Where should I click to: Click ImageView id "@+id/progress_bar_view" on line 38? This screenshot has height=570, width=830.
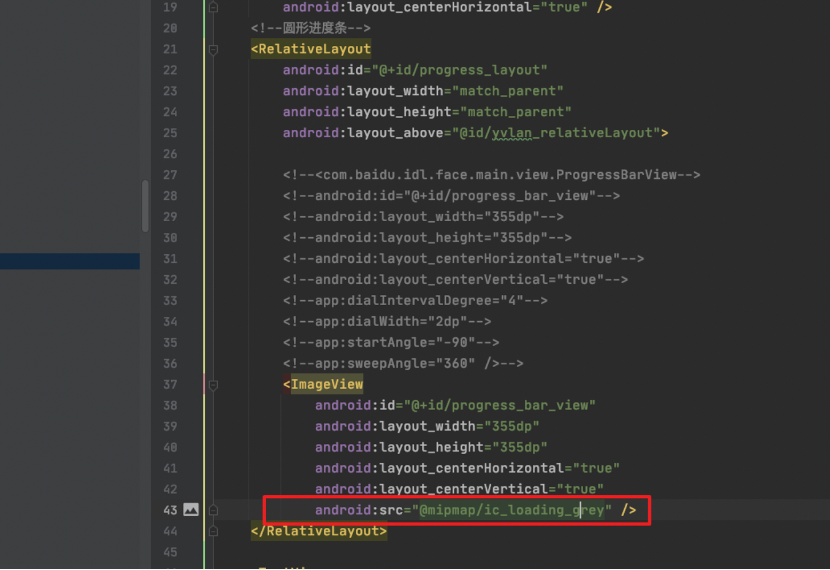[x=500, y=405]
